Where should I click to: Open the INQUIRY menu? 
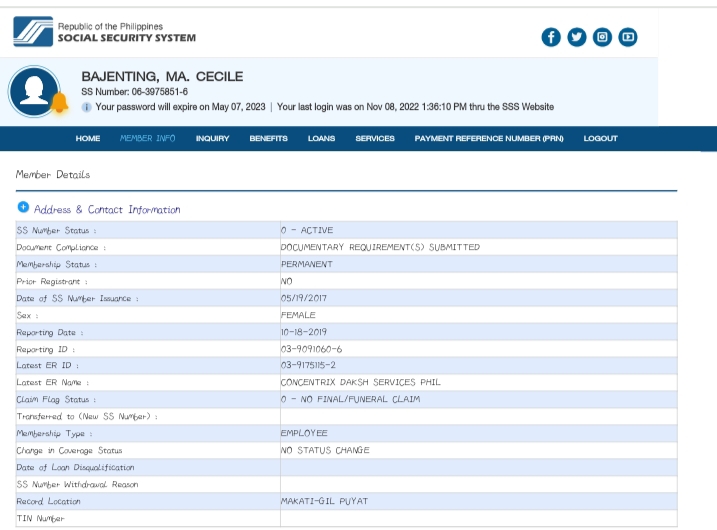click(x=212, y=139)
